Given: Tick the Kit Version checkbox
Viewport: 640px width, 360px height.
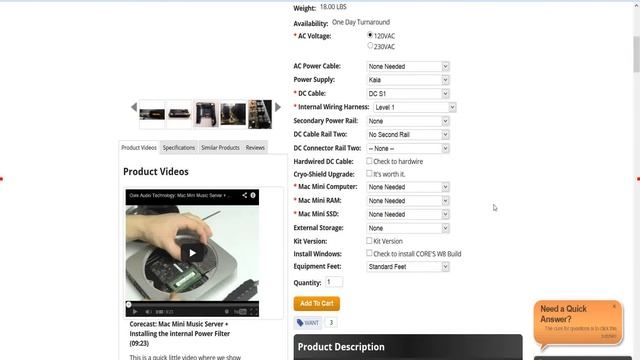Looking at the screenshot, I should click(x=369, y=241).
